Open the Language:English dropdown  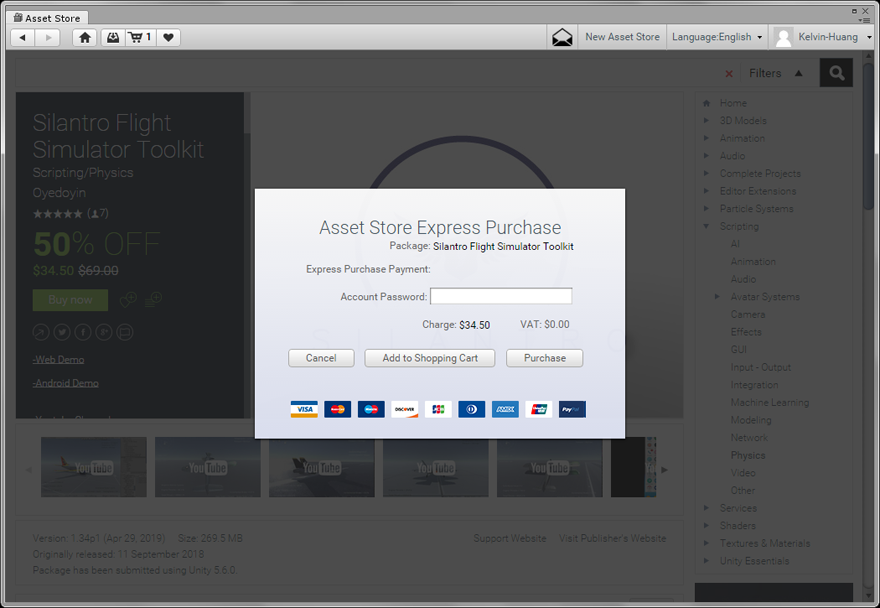717,37
